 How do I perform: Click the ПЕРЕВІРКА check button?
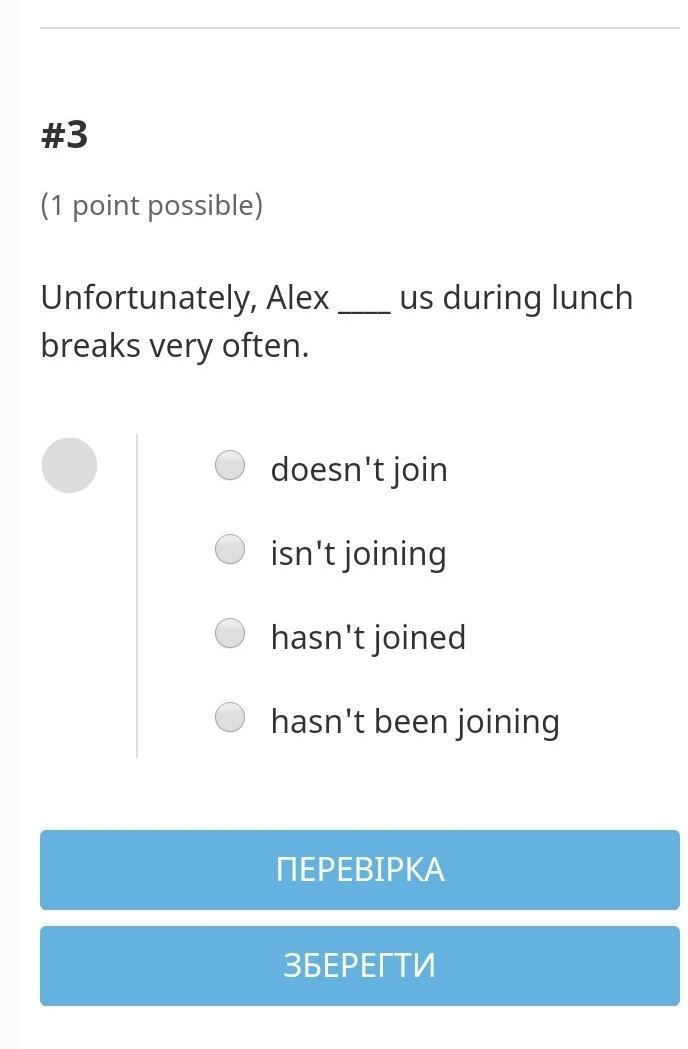pyautogui.click(x=359, y=870)
